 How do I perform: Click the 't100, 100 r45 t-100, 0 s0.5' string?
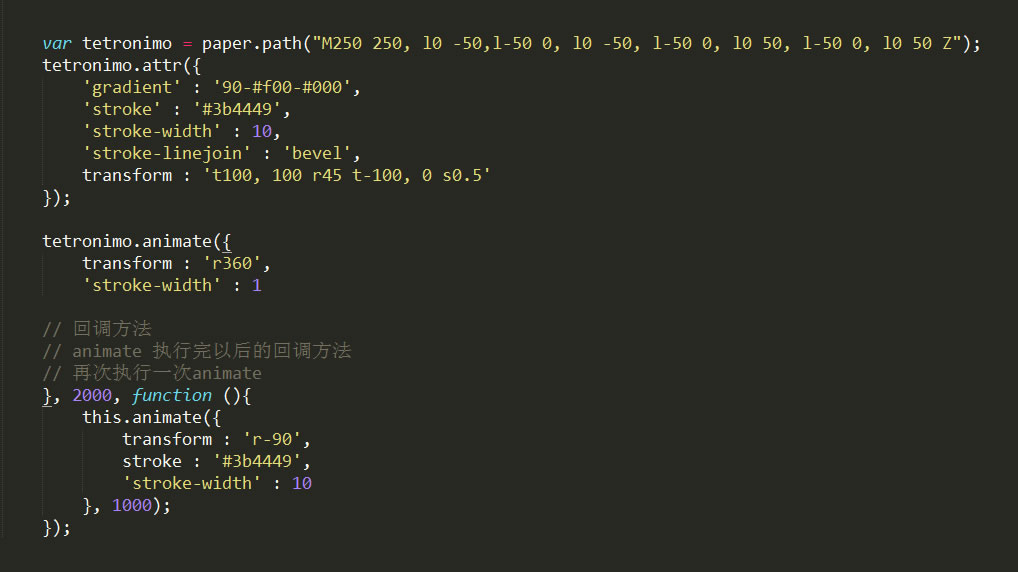[347, 175]
